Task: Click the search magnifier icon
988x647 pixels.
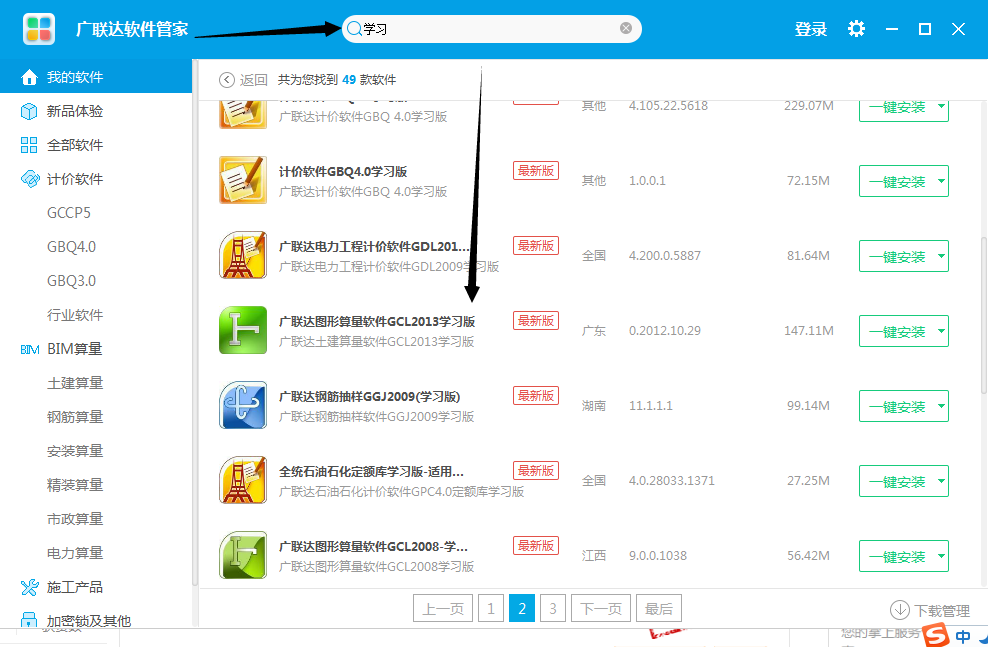Action: [x=354, y=28]
